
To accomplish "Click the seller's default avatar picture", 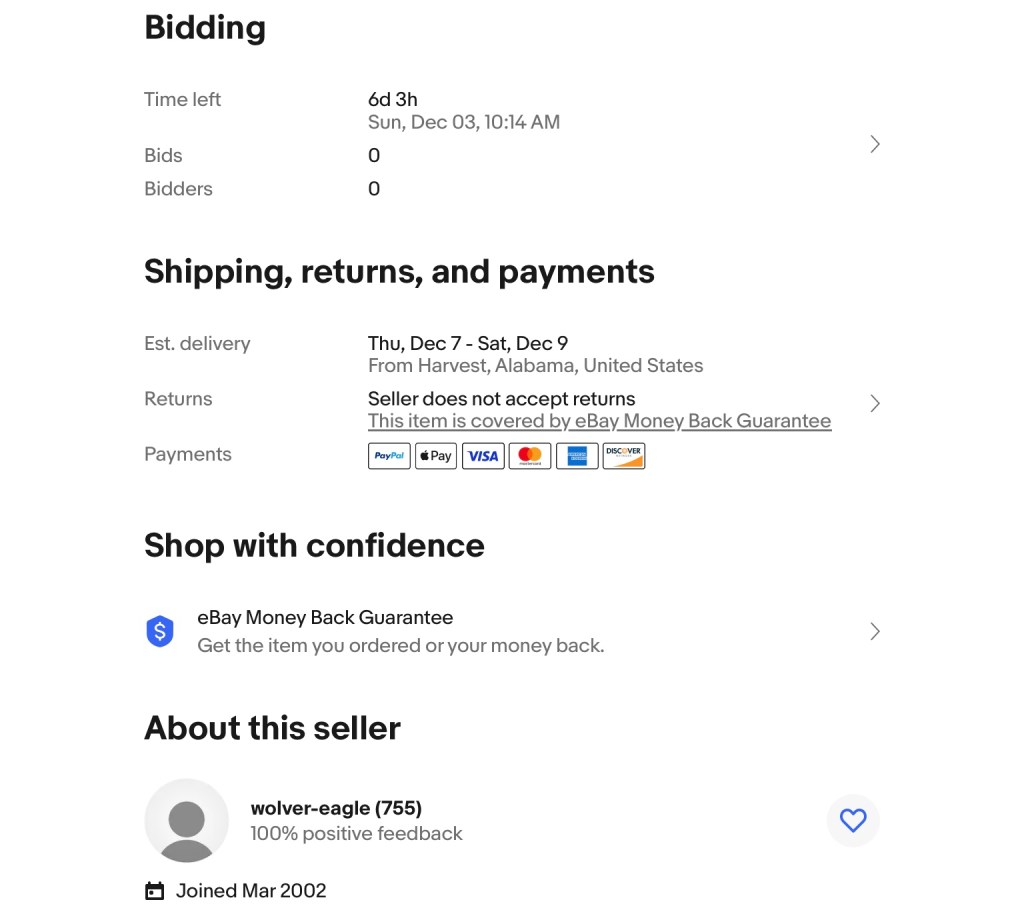I will [x=187, y=820].
